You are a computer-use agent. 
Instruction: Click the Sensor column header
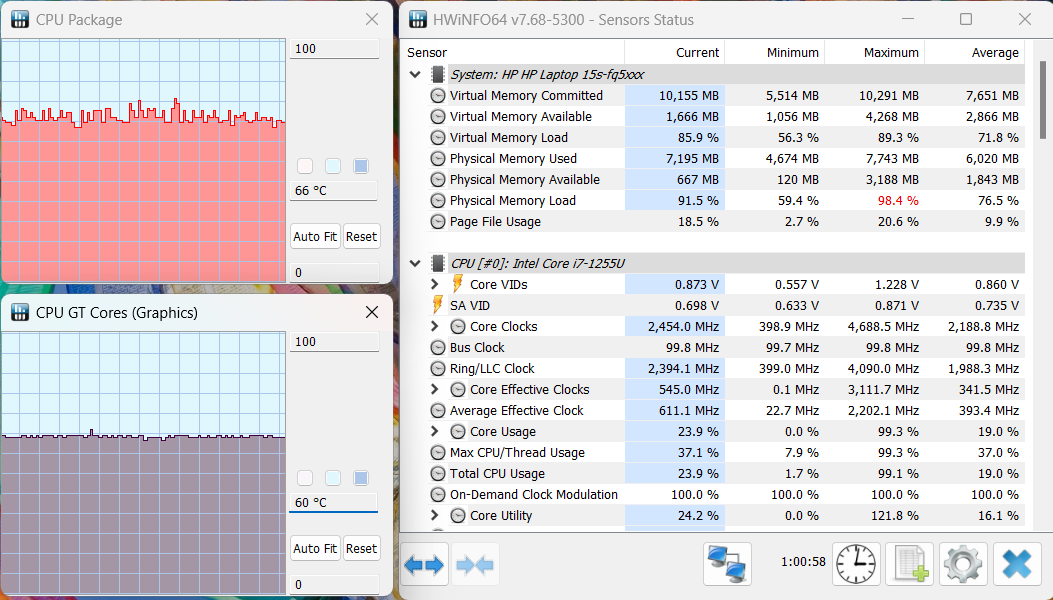513,52
